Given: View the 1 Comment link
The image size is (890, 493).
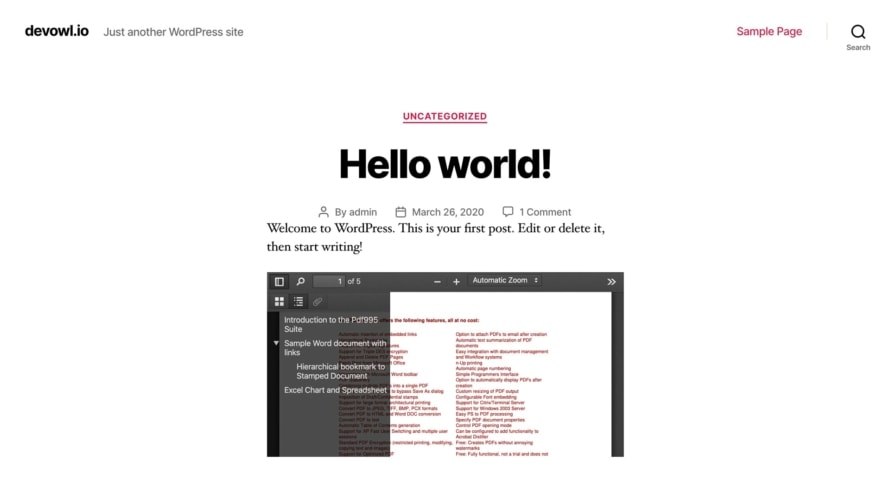Looking at the screenshot, I should pos(545,212).
